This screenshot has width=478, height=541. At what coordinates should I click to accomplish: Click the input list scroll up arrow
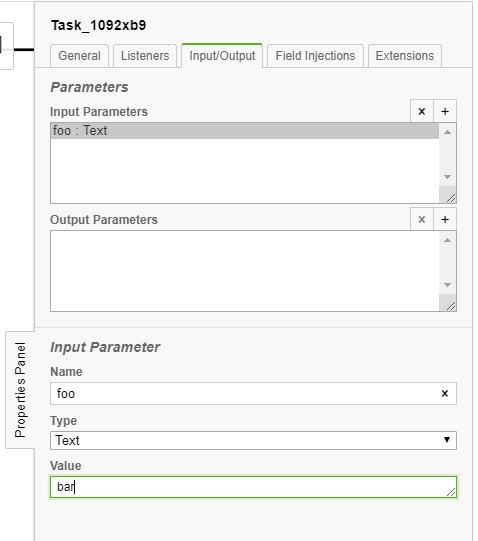click(x=447, y=132)
